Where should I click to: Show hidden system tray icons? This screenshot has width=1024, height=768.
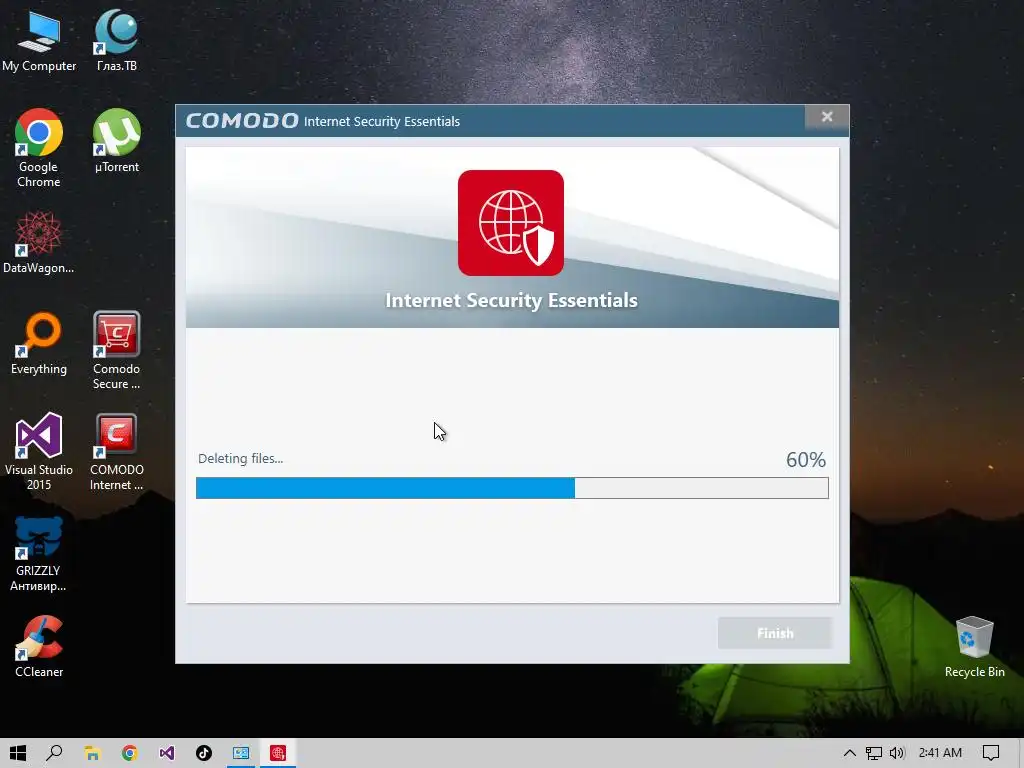850,753
